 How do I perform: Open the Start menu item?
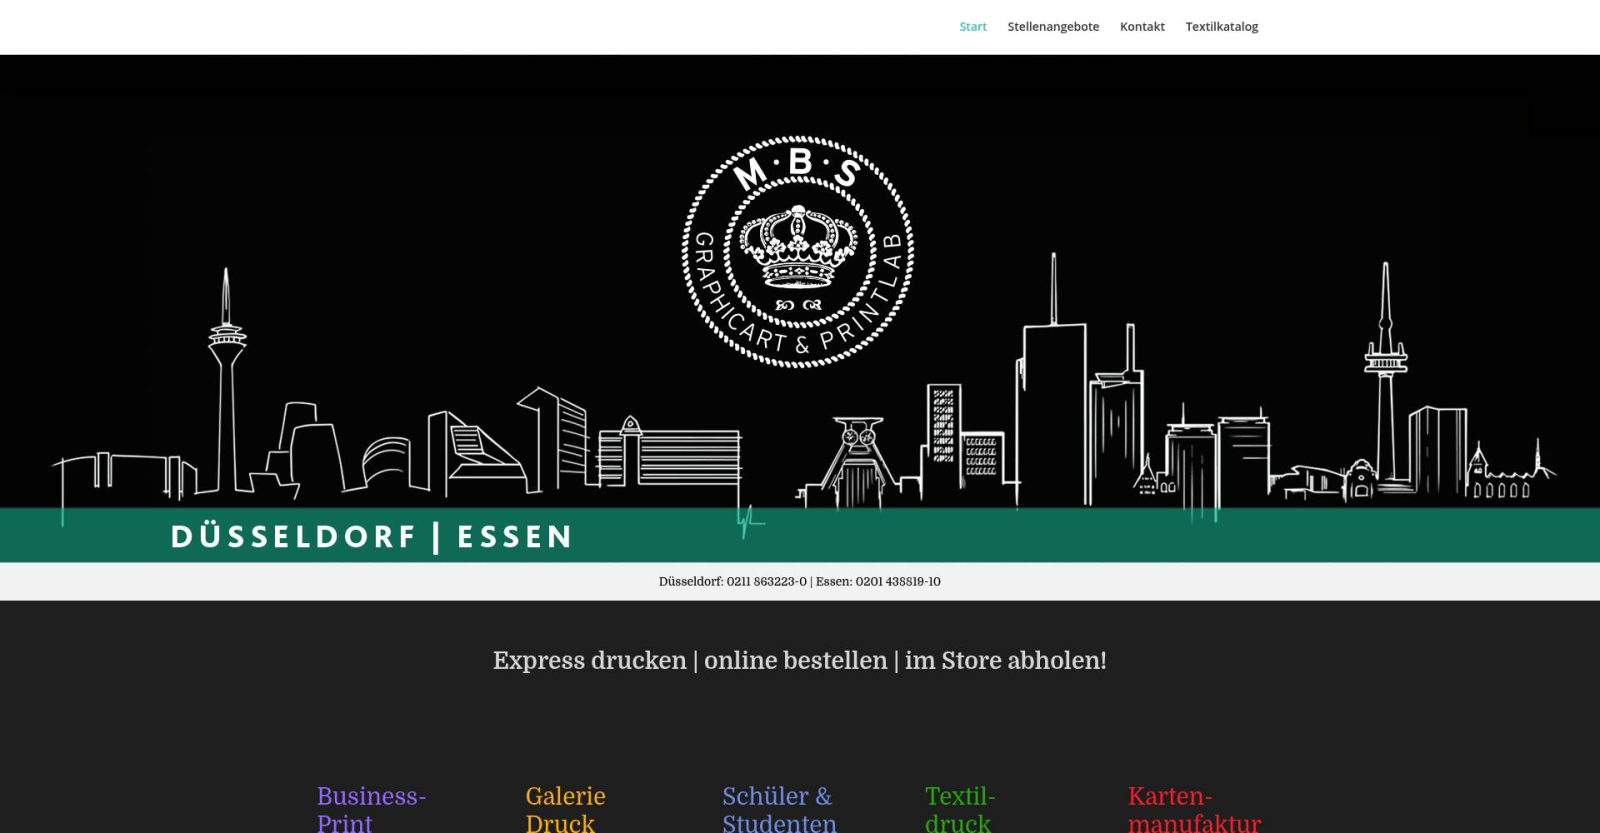coord(972,27)
